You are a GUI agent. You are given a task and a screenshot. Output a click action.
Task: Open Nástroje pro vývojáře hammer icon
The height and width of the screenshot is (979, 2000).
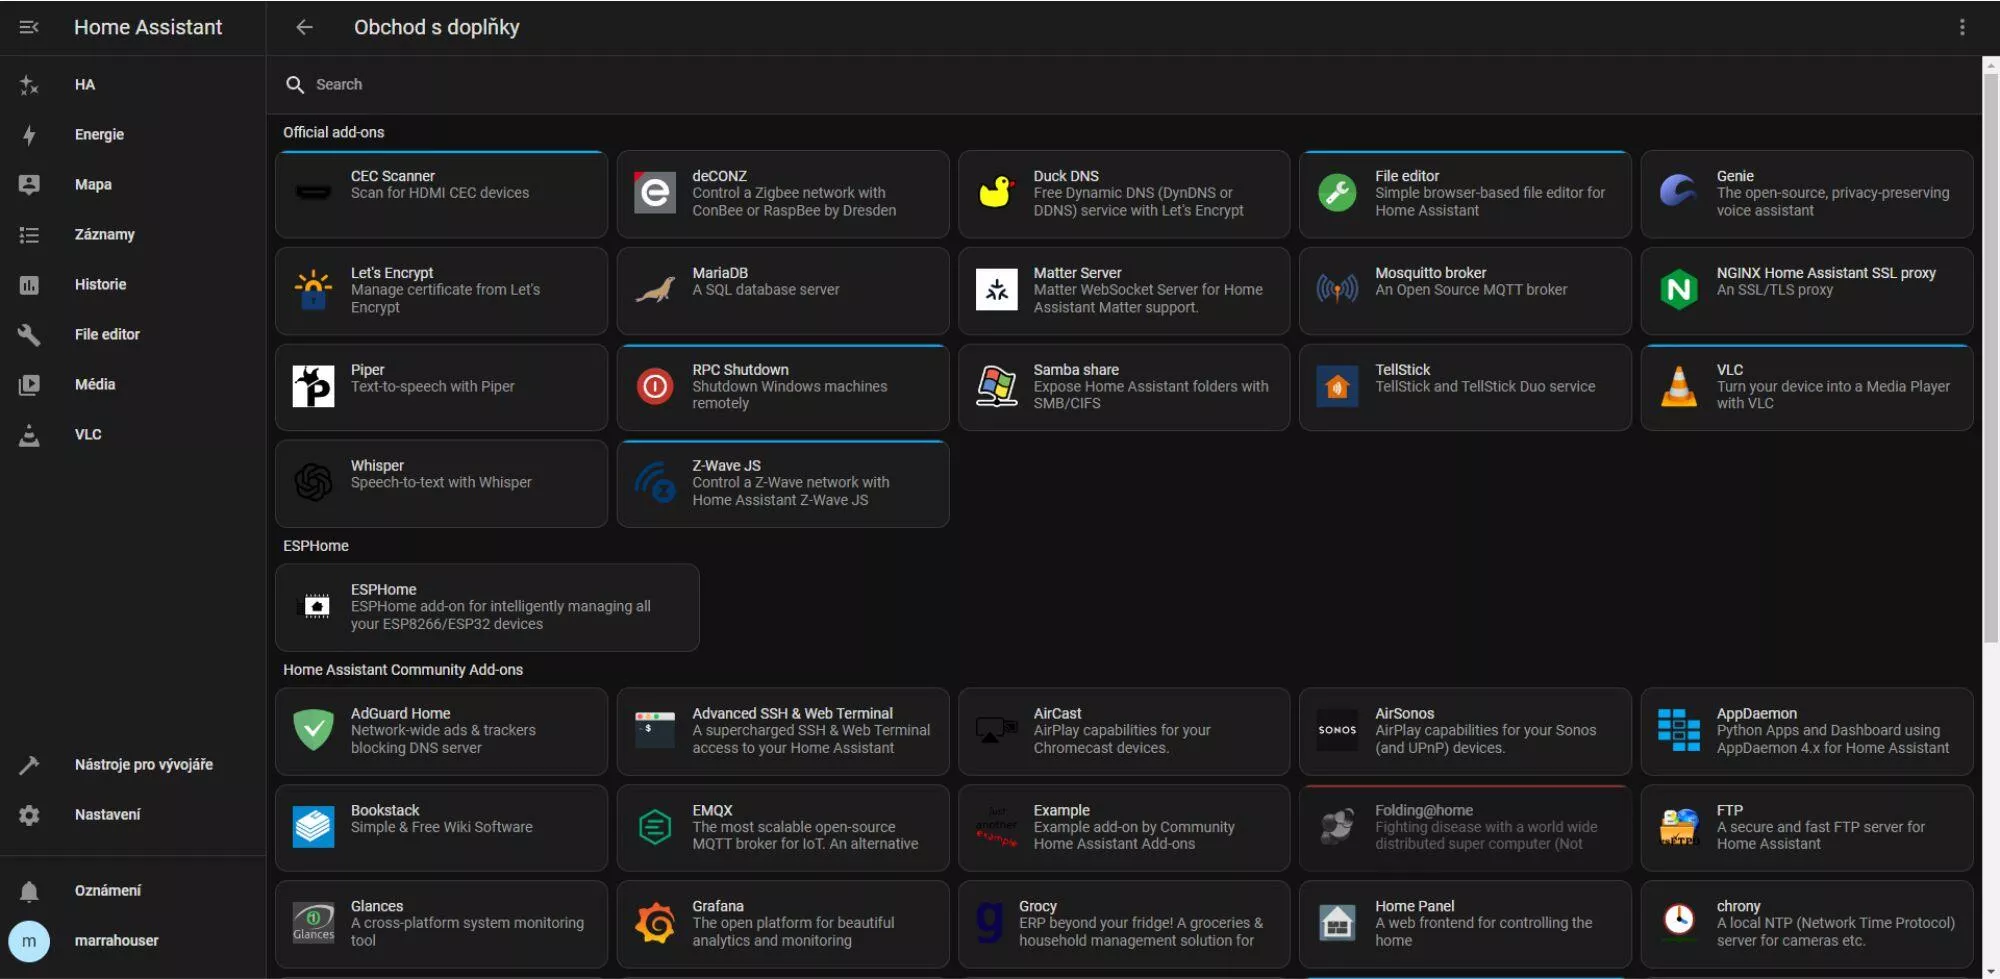[x=29, y=765]
